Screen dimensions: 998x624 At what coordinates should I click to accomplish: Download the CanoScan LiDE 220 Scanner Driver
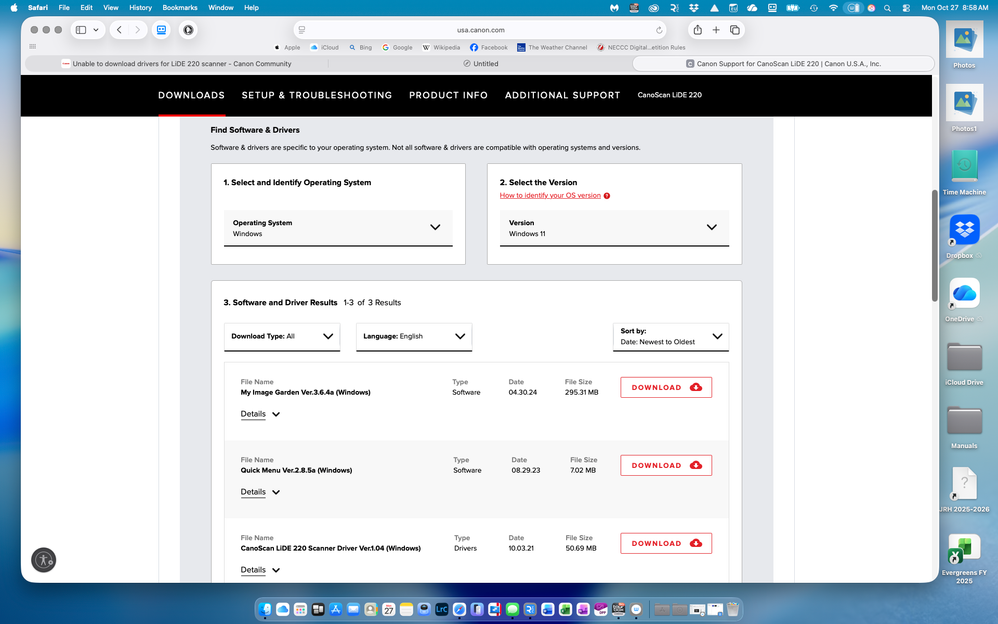(x=666, y=543)
